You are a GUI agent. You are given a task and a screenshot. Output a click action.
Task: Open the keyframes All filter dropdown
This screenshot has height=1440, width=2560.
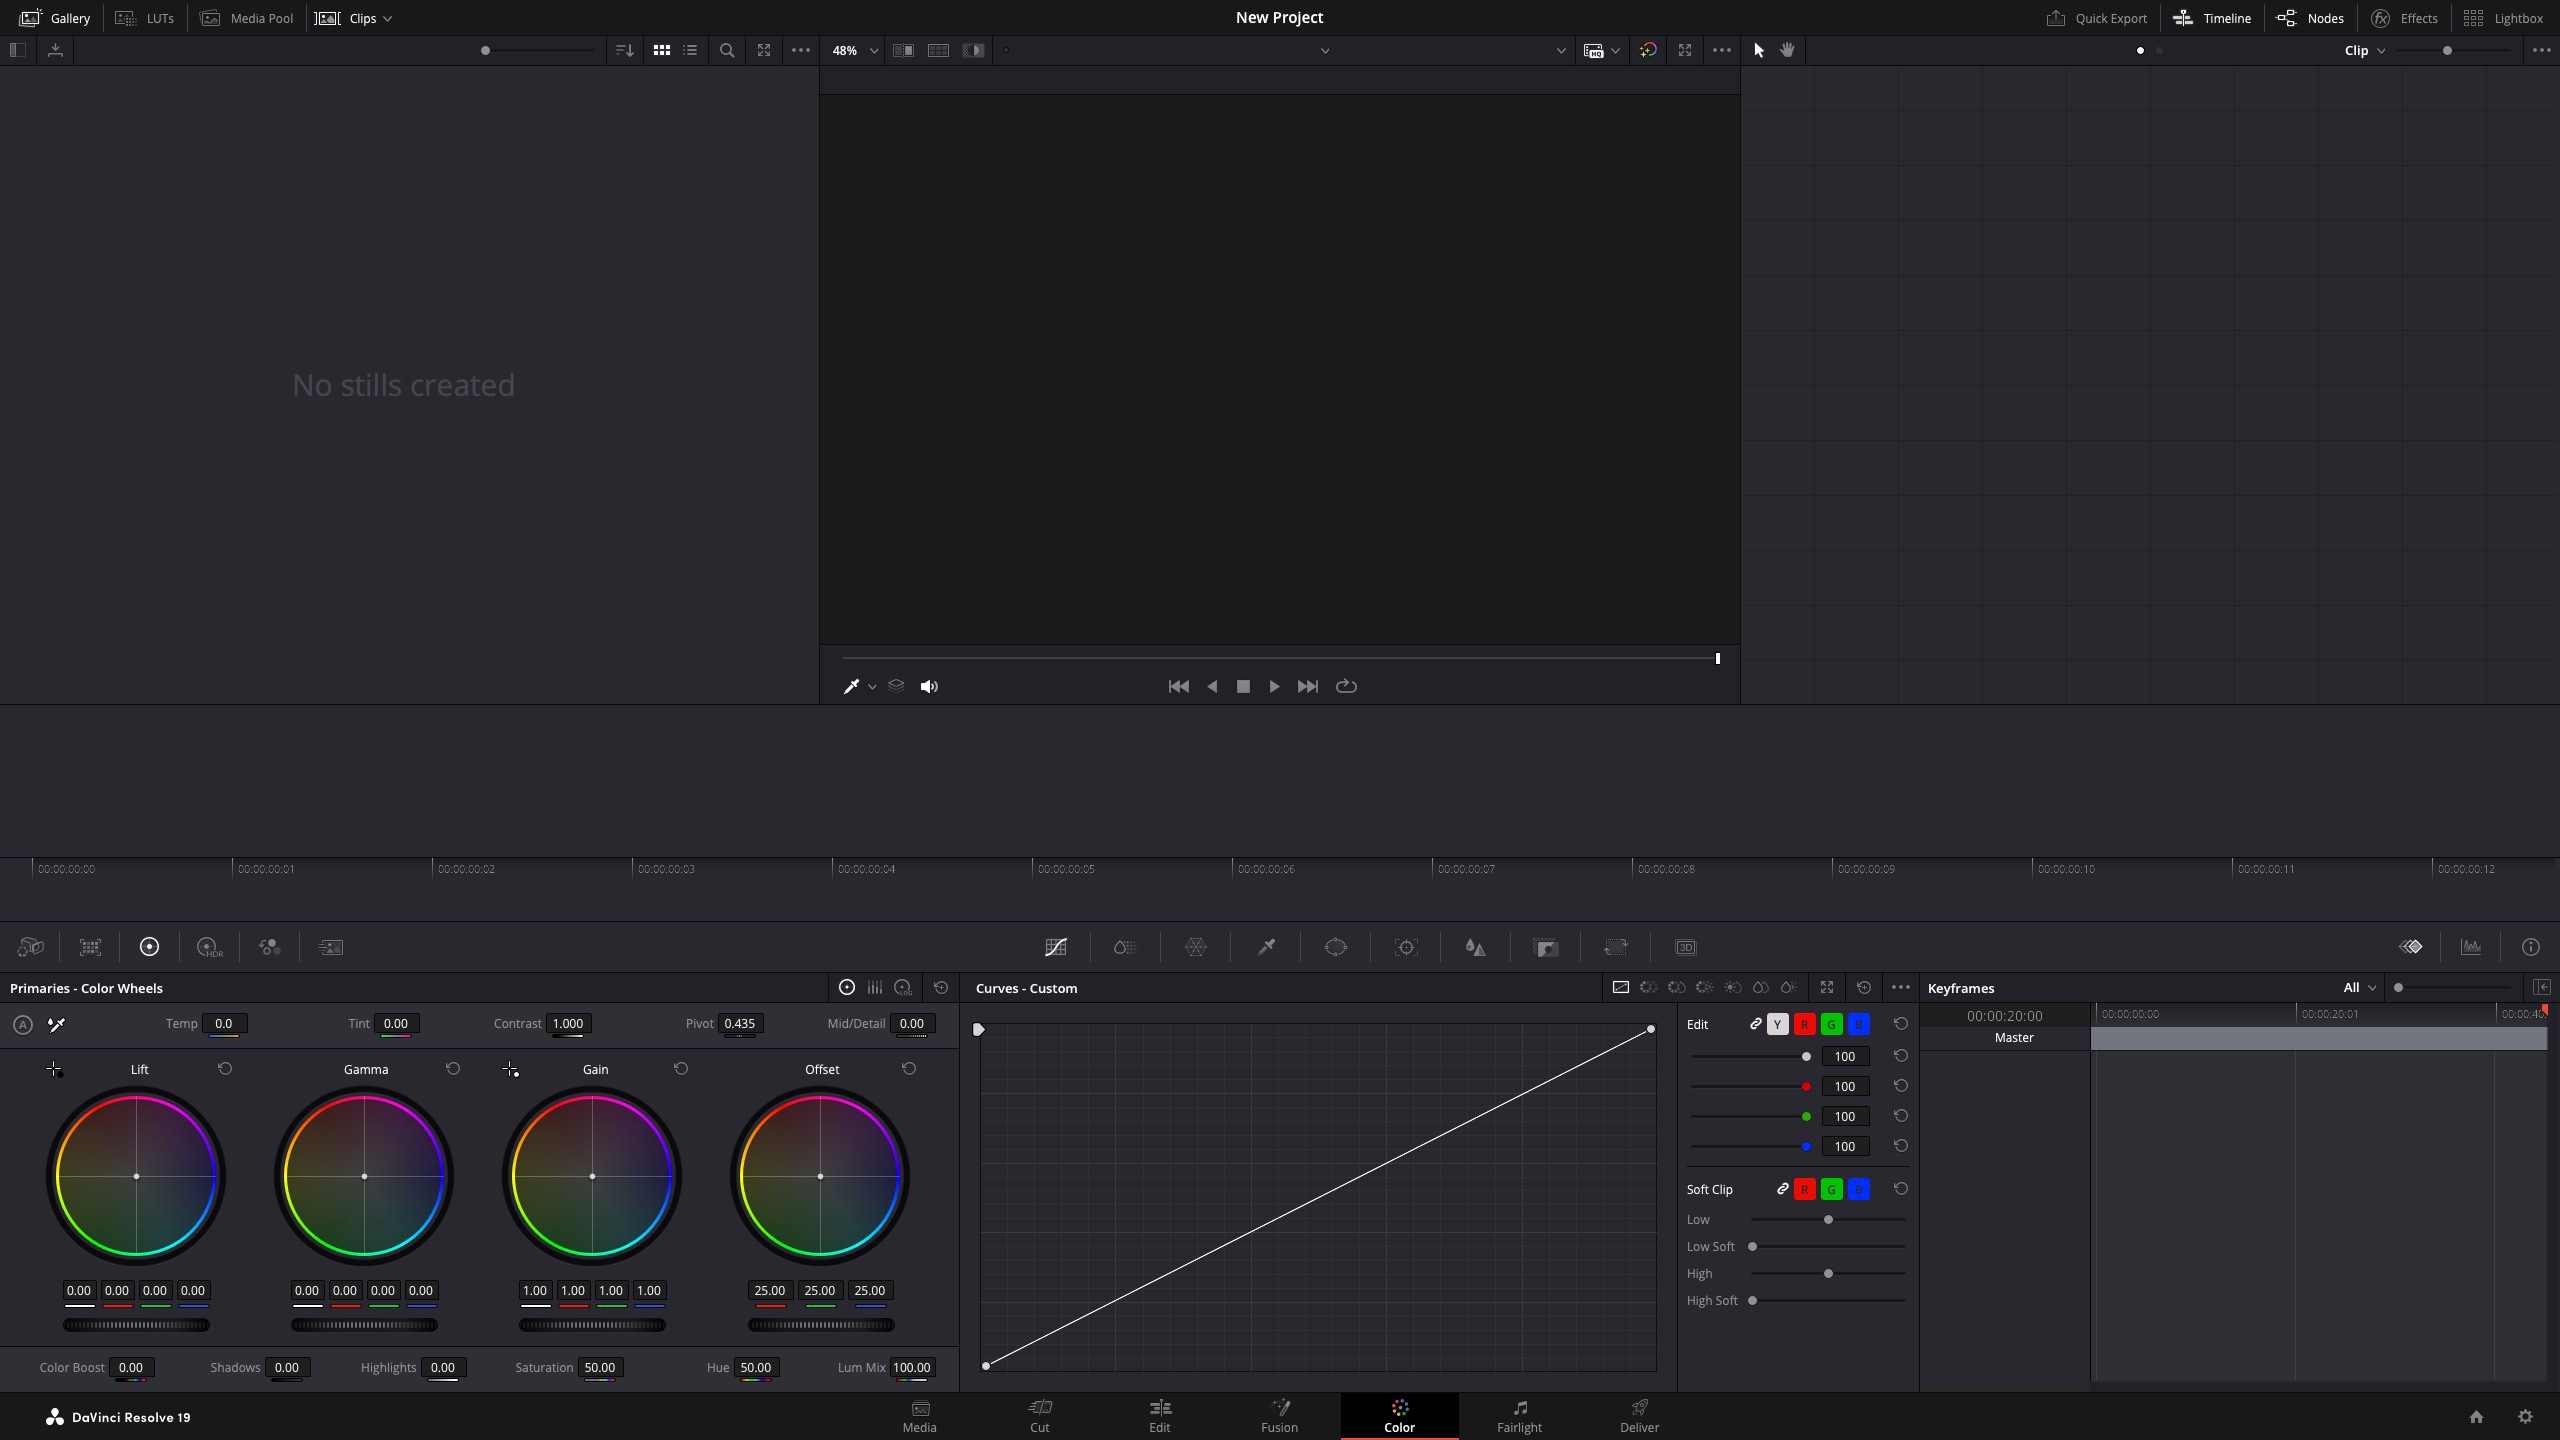(2360, 987)
